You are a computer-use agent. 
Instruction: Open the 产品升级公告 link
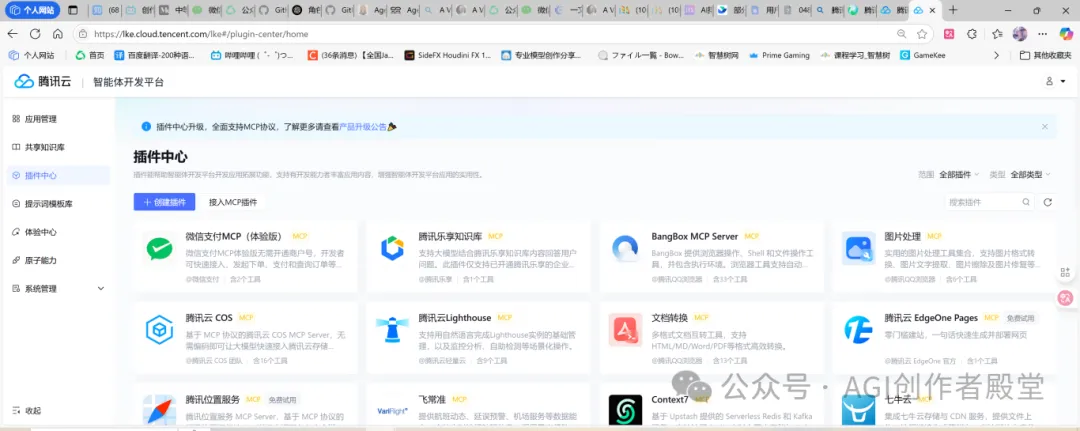tap(362, 127)
